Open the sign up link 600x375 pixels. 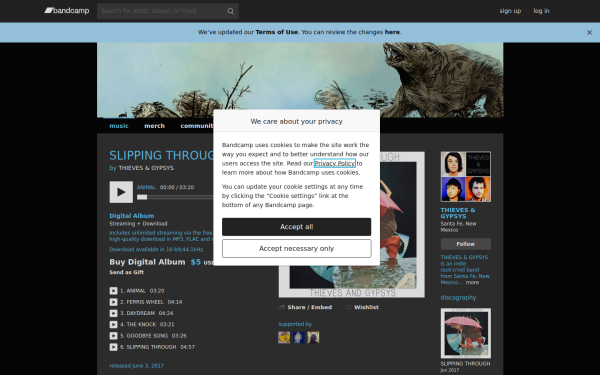[x=510, y=11]
